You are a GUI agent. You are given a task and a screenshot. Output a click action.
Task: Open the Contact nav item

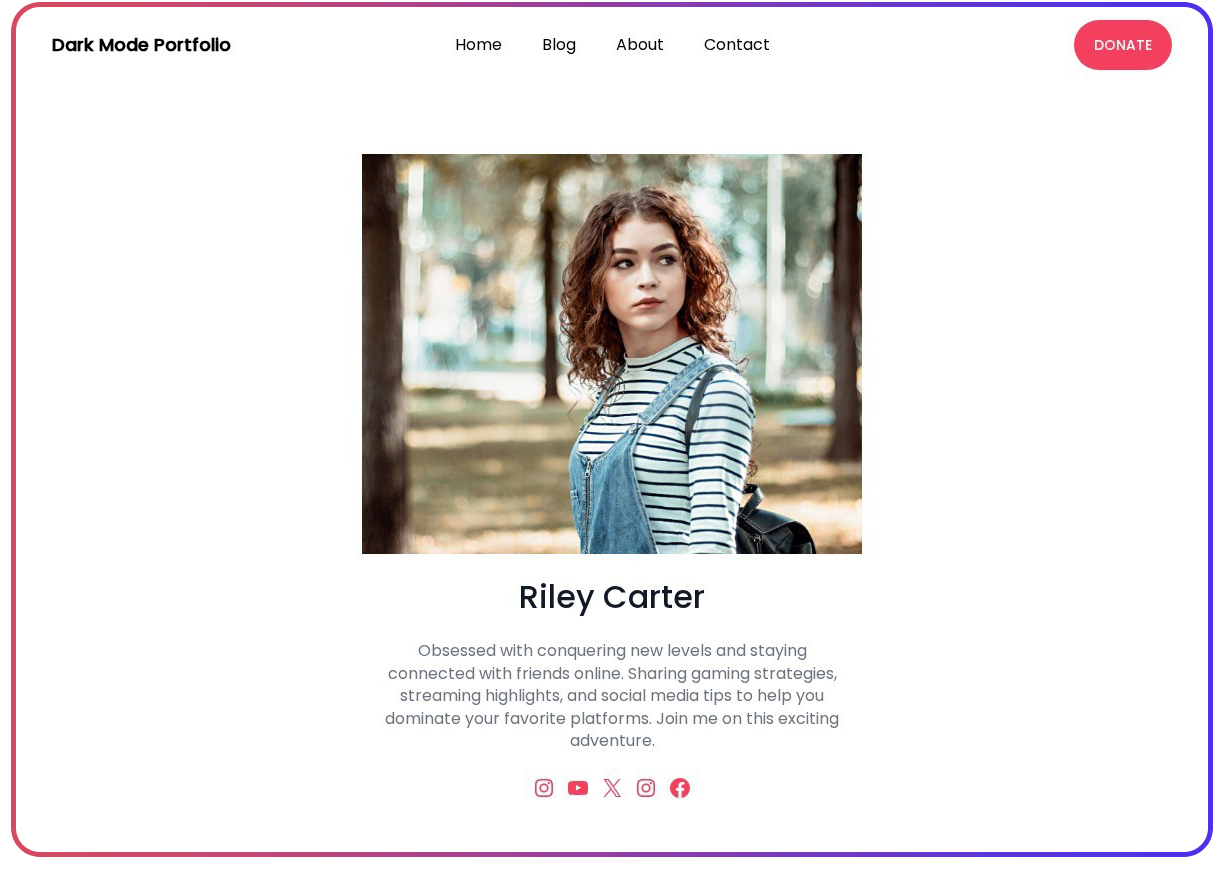(737, 45)
